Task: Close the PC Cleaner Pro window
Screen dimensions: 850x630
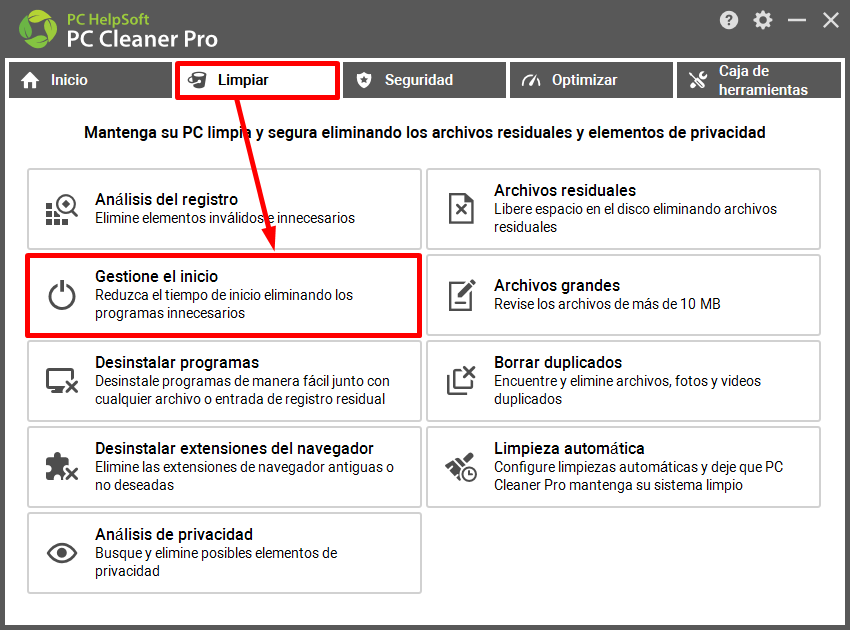Action: pos(830,21)
